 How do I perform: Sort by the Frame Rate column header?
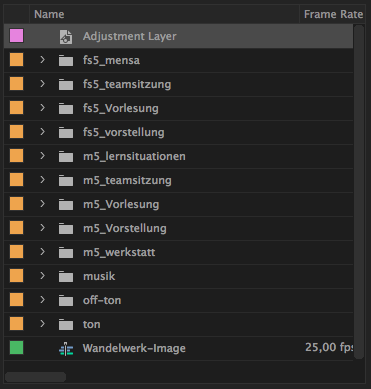(x=333, y=14)
